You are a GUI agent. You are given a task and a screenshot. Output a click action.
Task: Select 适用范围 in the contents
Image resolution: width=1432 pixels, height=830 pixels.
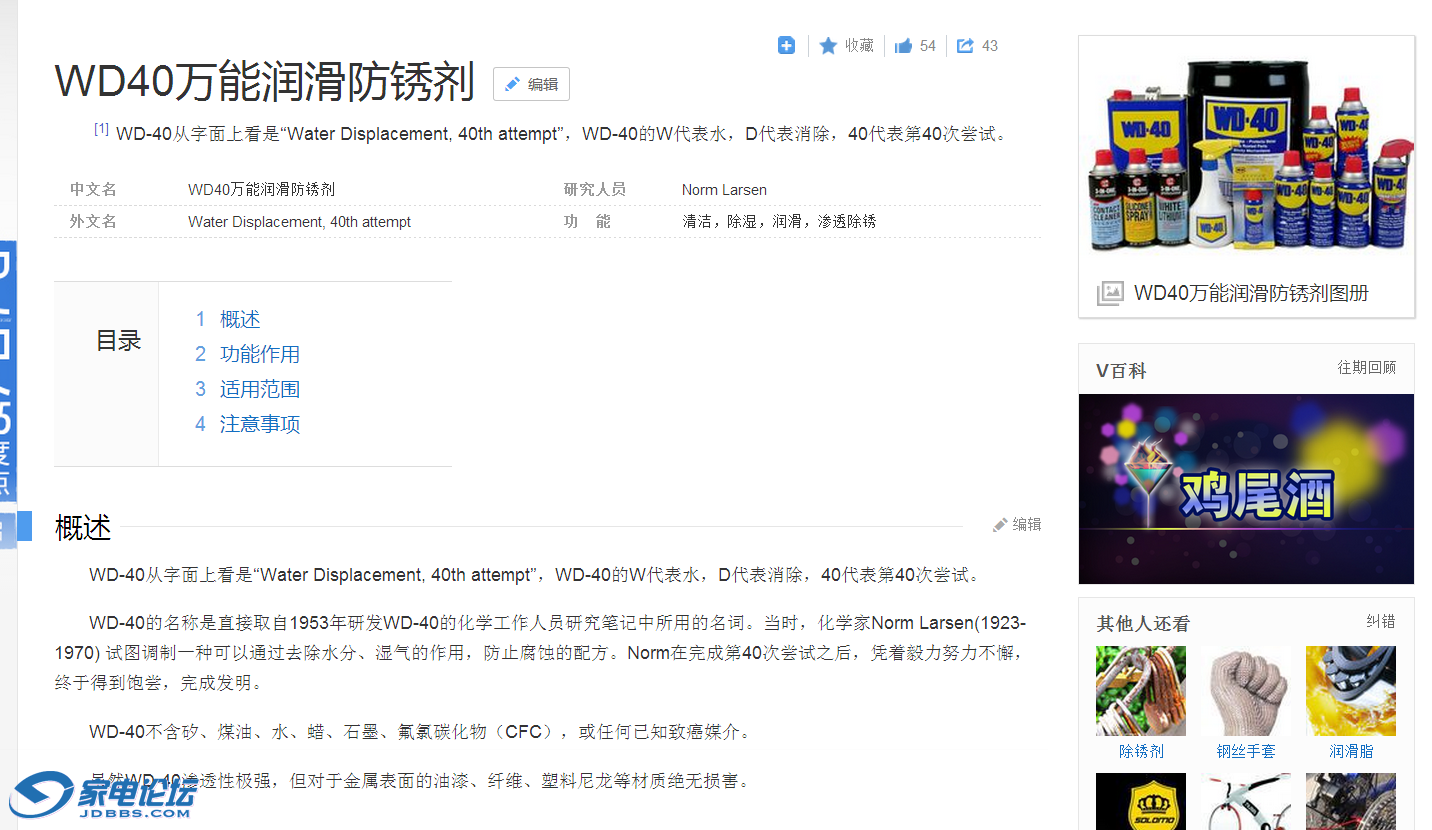coord(260,389)
